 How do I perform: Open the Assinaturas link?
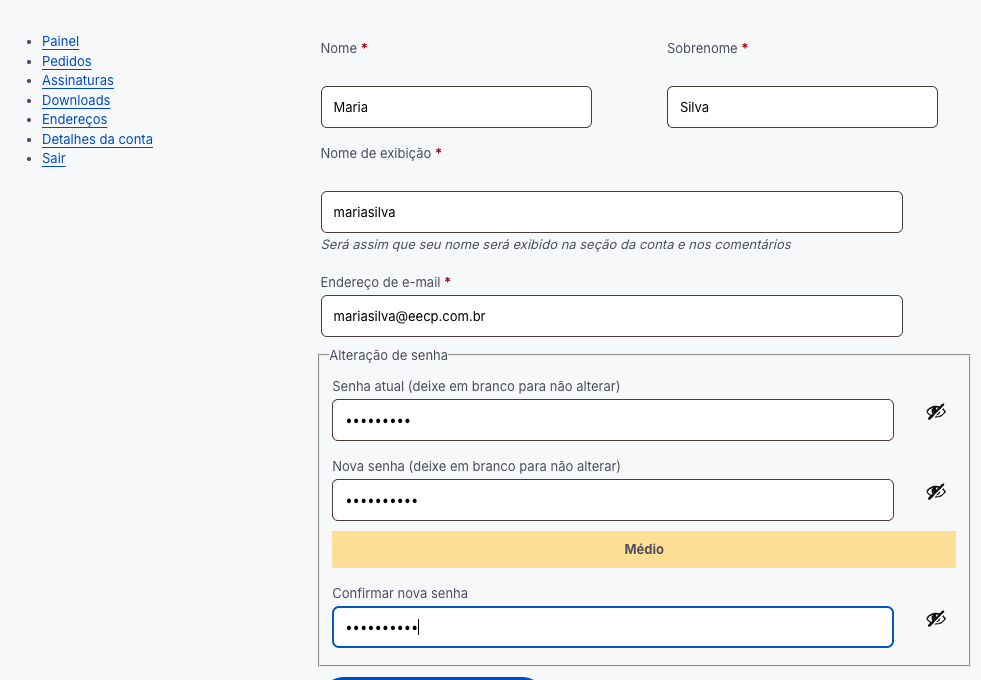click(78, 81)
